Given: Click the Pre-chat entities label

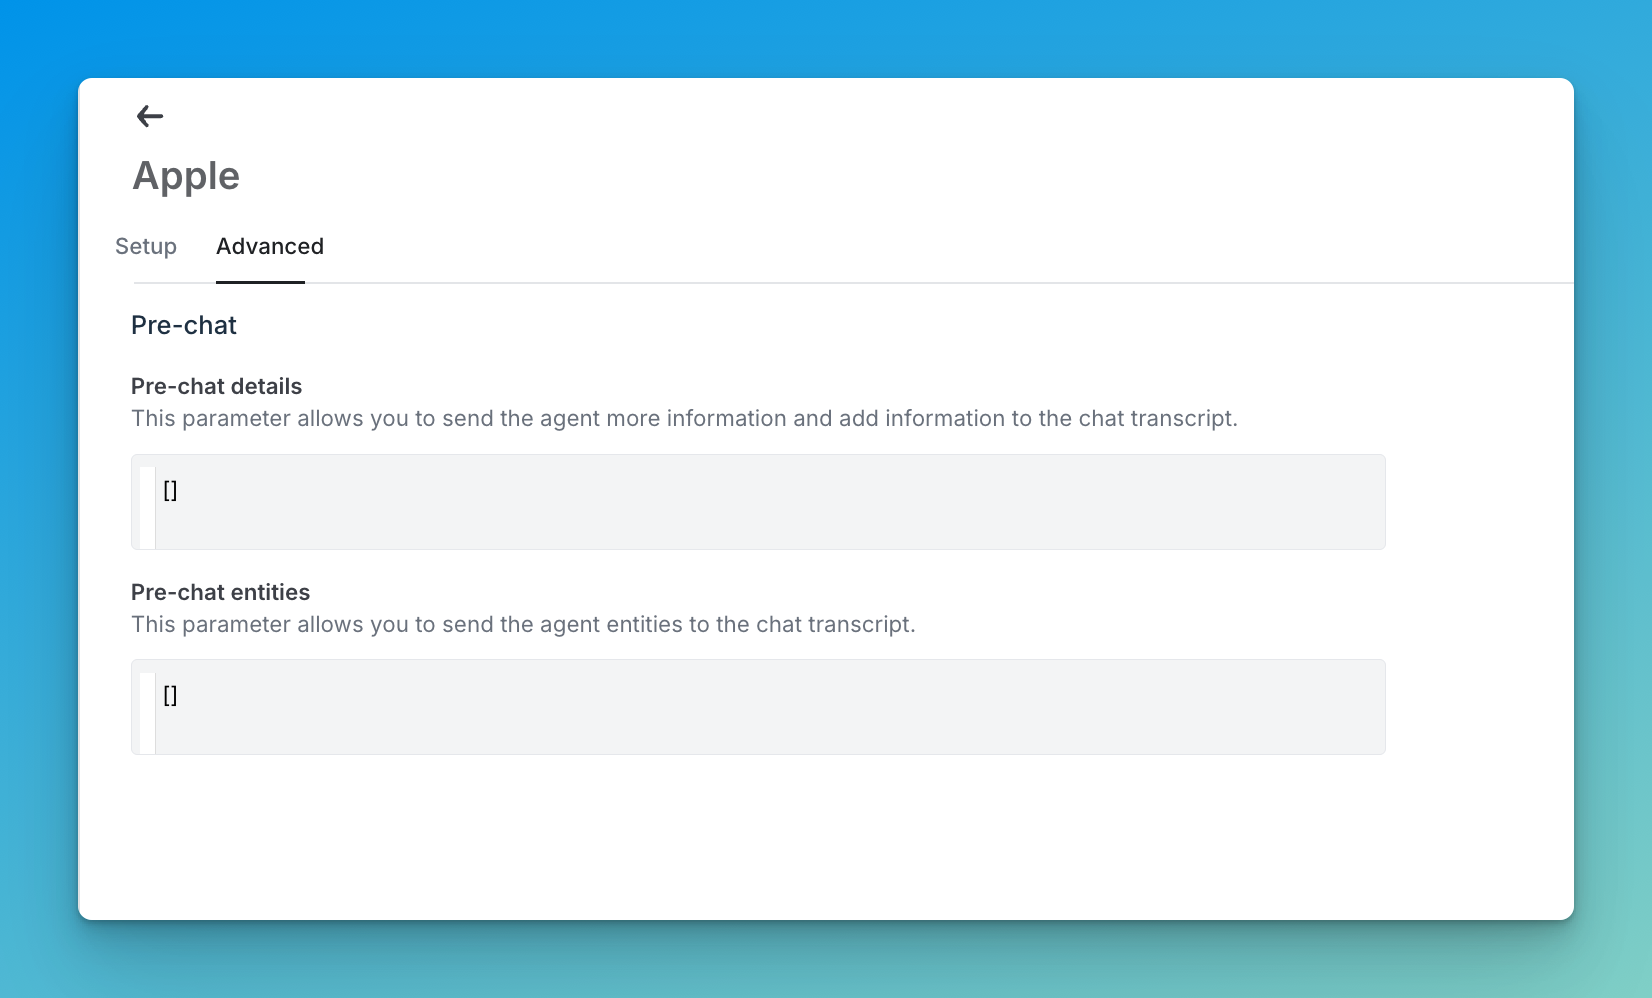Looking at the screenshot, I should 220,592.
